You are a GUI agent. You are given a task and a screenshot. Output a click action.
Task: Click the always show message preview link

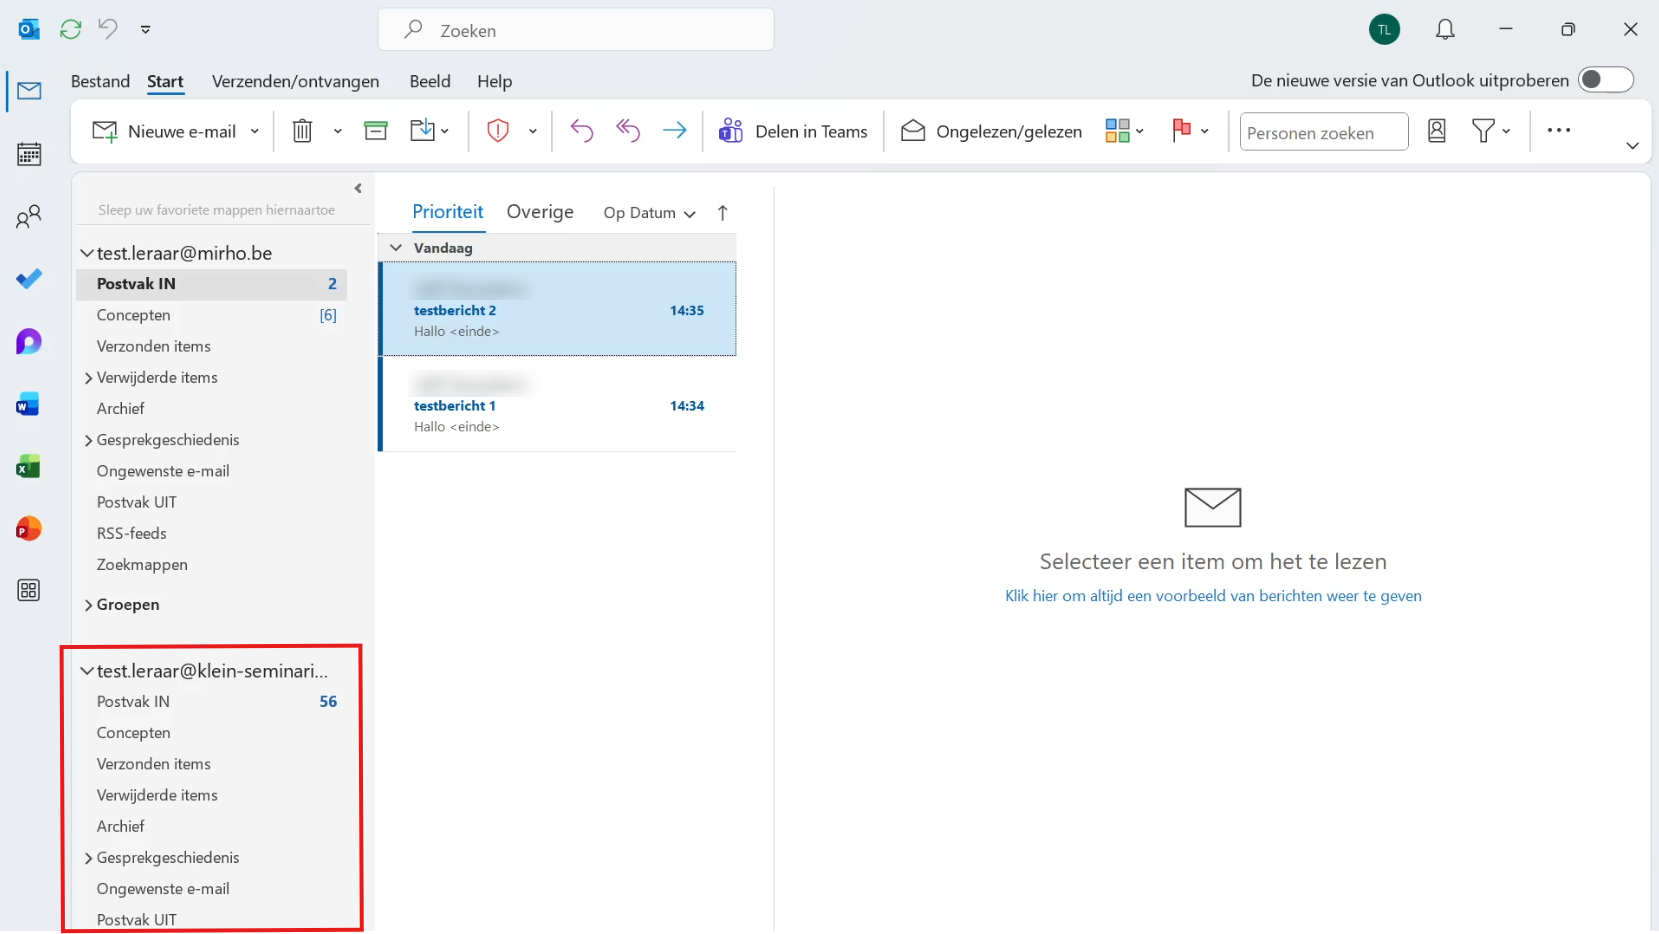point(1213,596)
